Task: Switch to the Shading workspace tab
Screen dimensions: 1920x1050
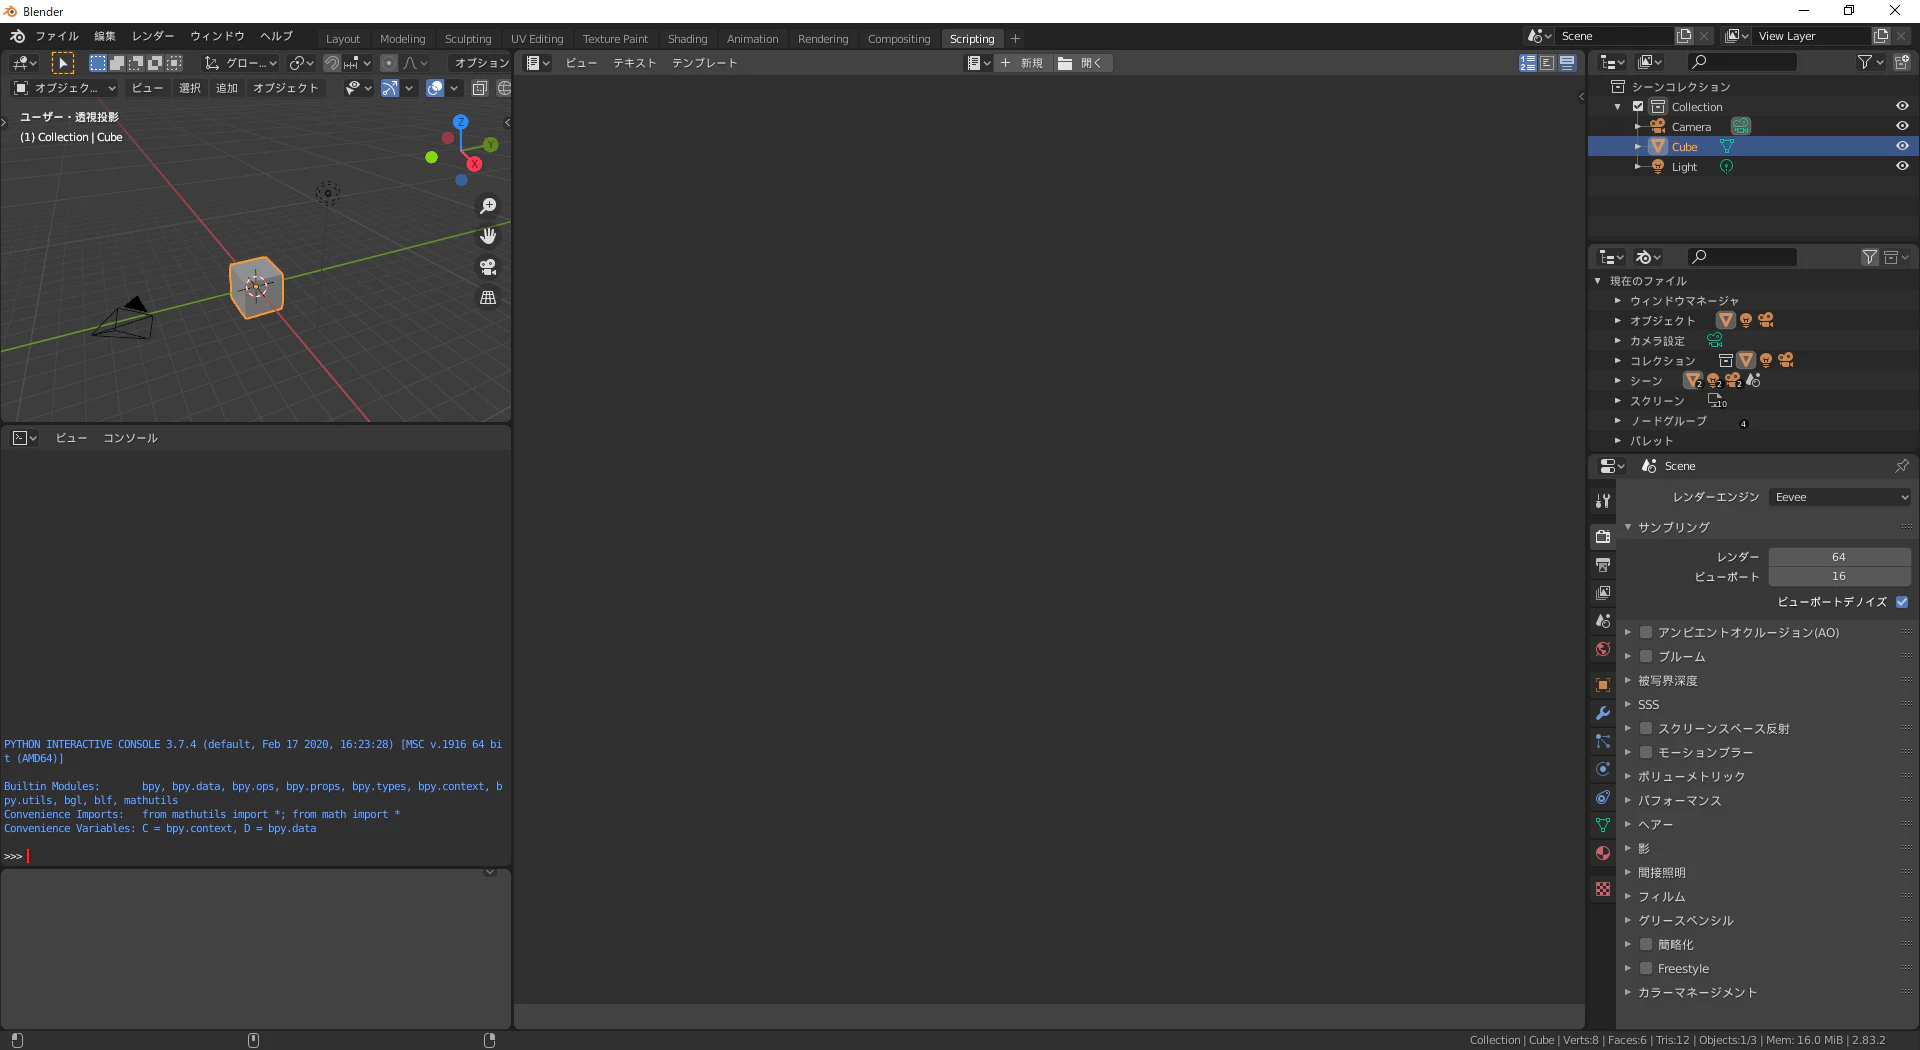Action: [687, 38]
